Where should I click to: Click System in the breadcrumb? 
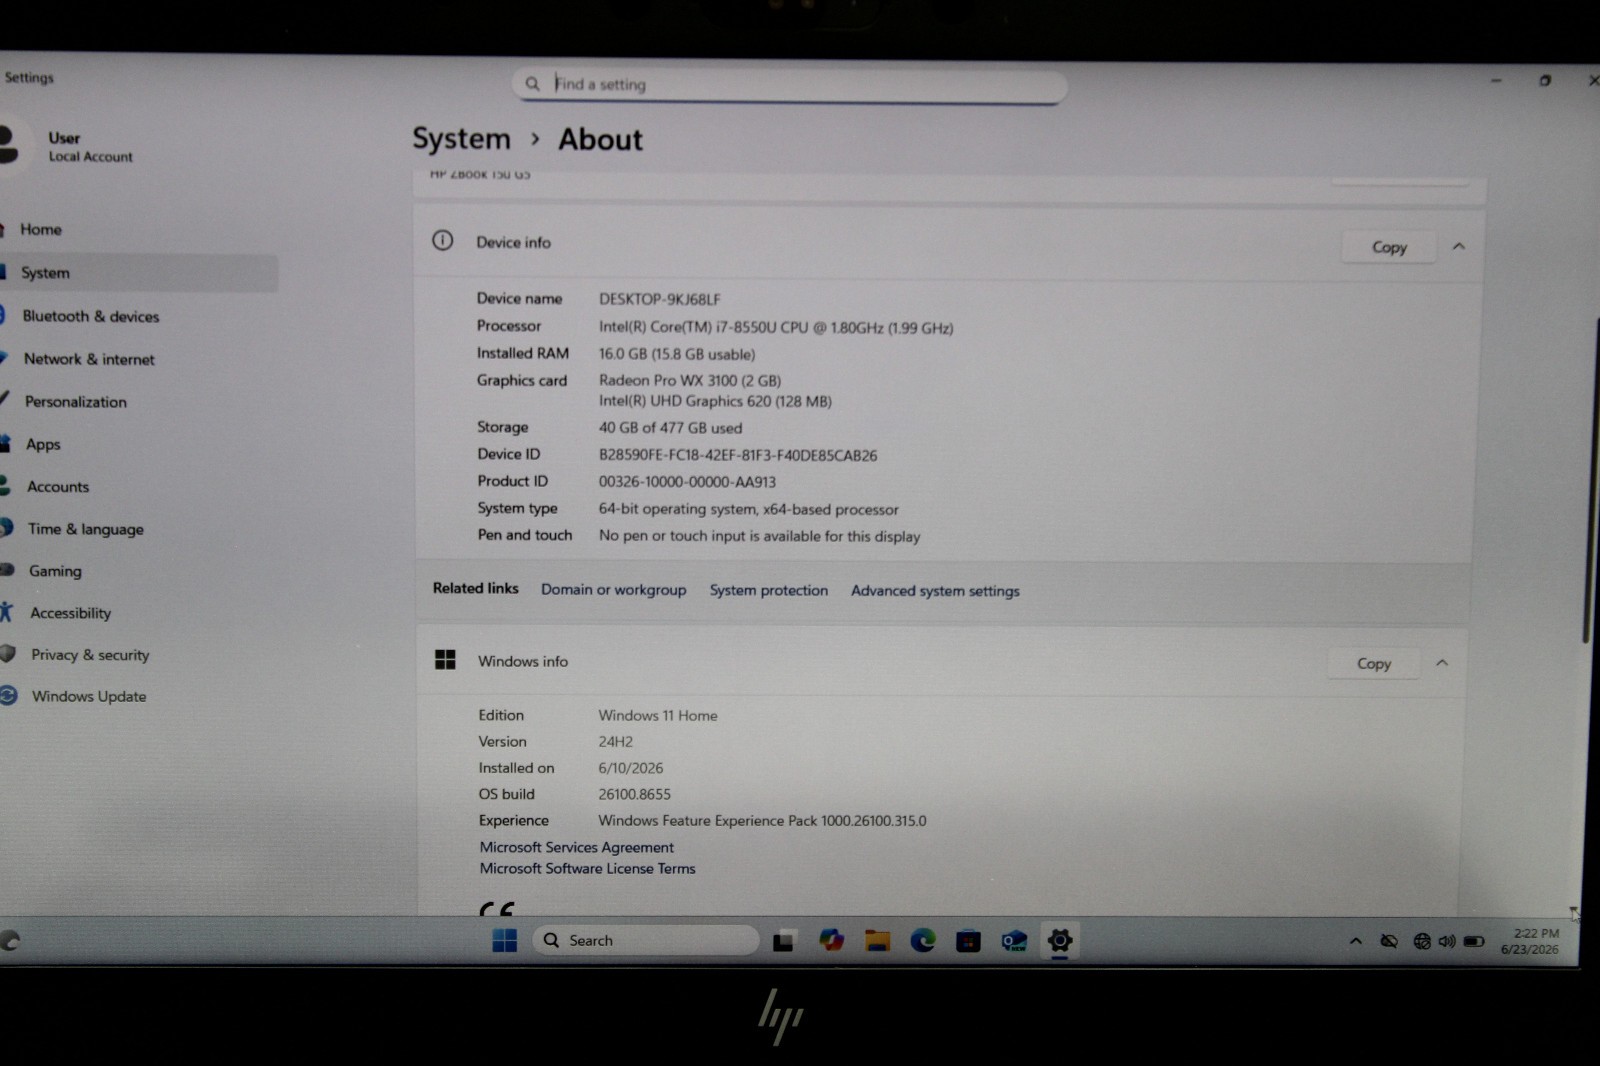coord(461,139)
